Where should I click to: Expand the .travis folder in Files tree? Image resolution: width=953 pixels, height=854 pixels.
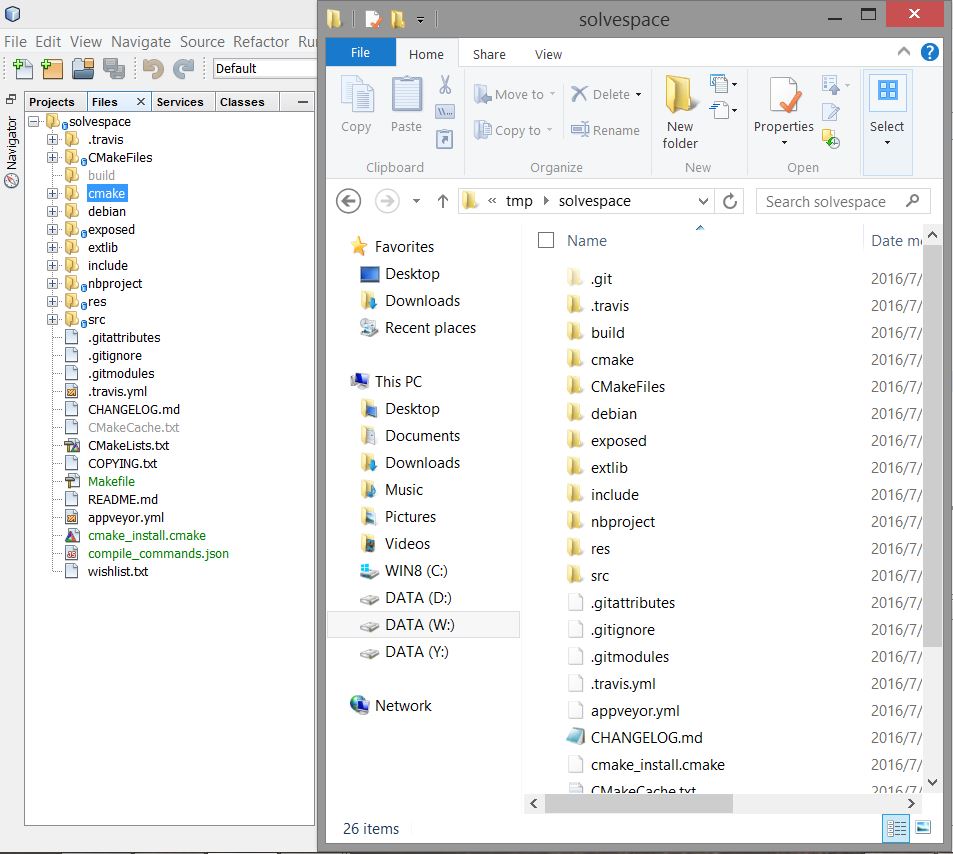[x=53, y=140]
